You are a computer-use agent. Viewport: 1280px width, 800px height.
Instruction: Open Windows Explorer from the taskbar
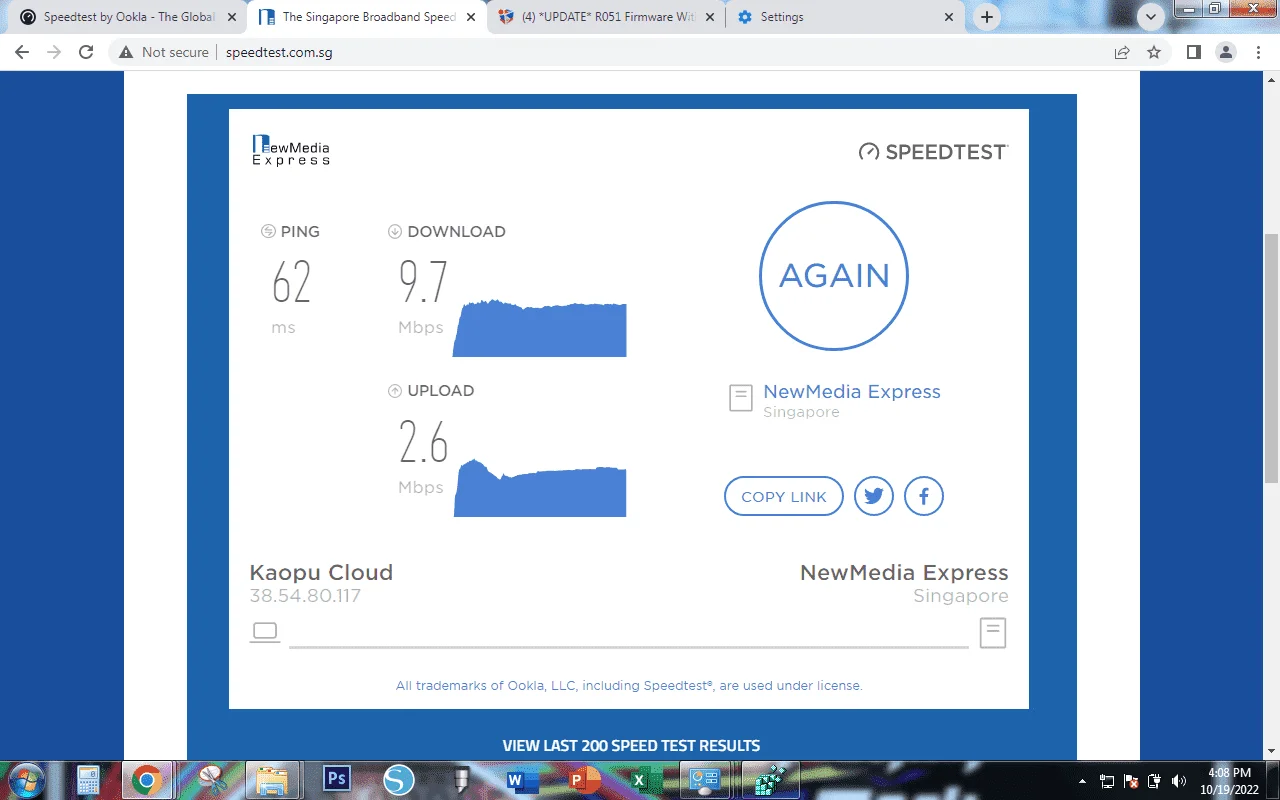click(273, 780)
